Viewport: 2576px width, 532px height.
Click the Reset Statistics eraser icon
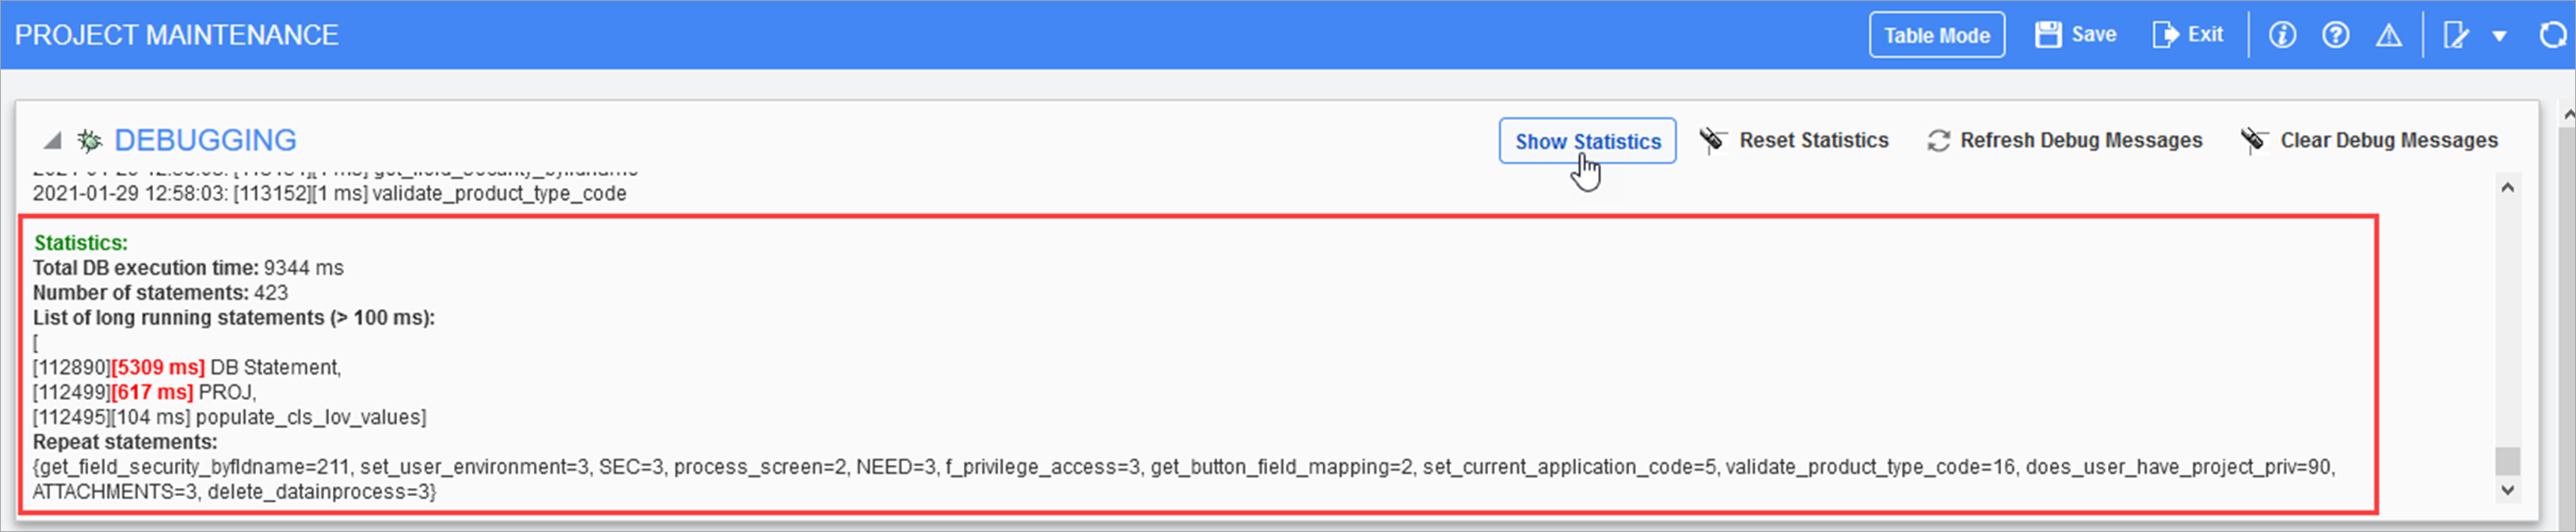(1712, 140)
